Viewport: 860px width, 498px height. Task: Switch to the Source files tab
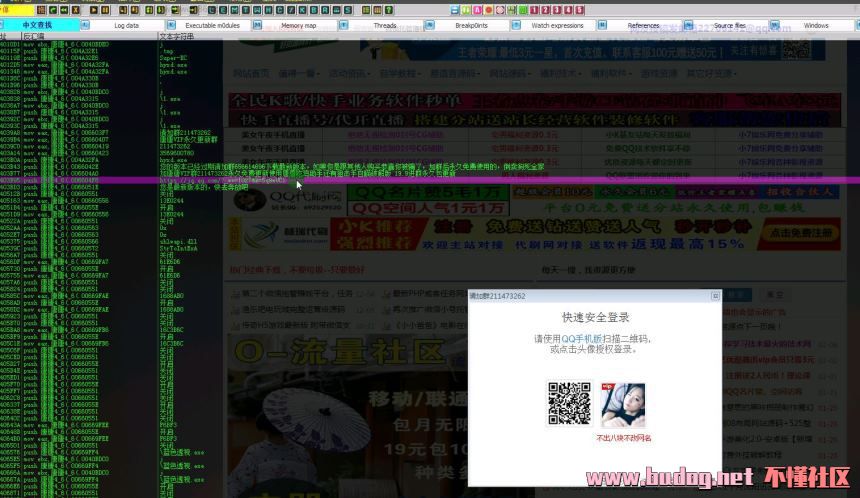tap(730, 25)
